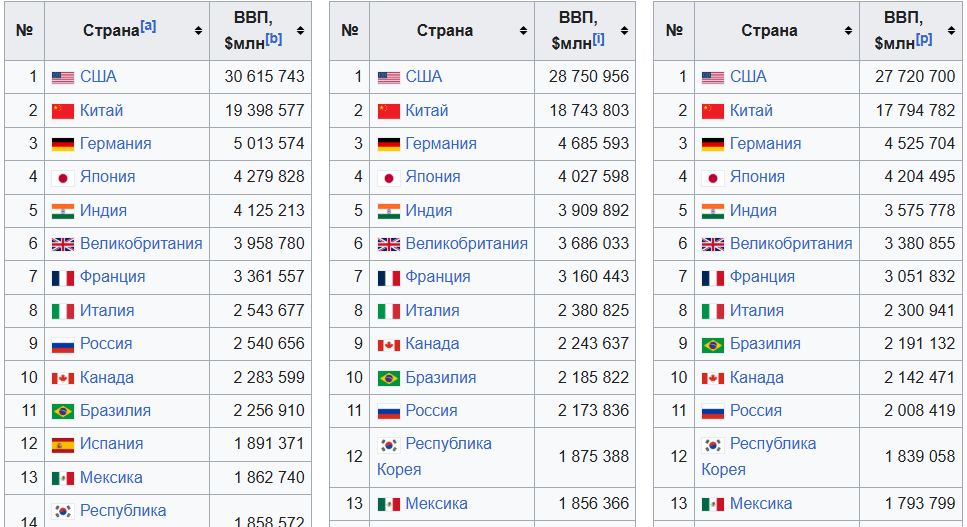Open Германия link in first table

coord(115,144)
